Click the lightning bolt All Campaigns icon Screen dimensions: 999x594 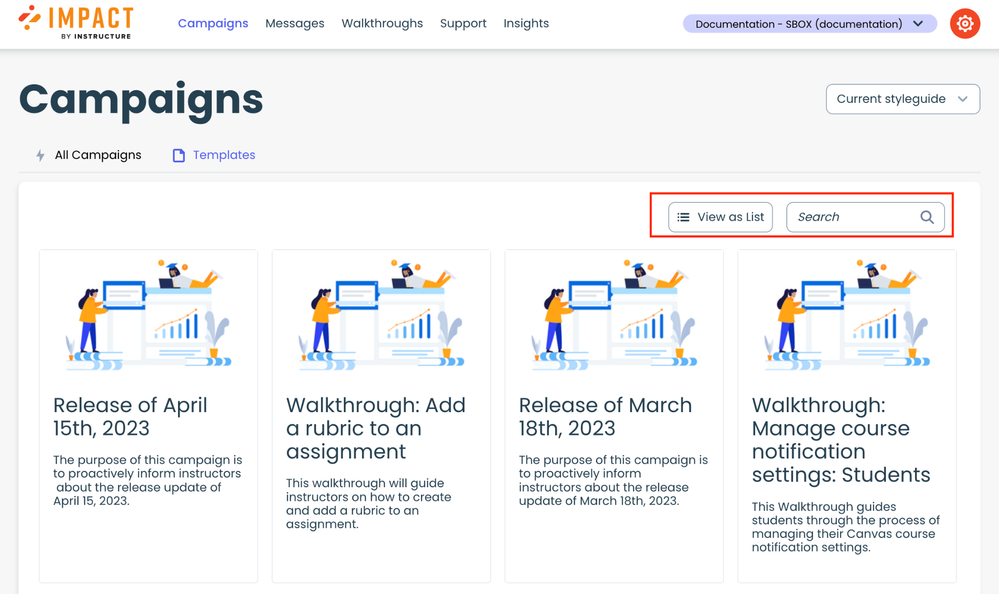40,156
